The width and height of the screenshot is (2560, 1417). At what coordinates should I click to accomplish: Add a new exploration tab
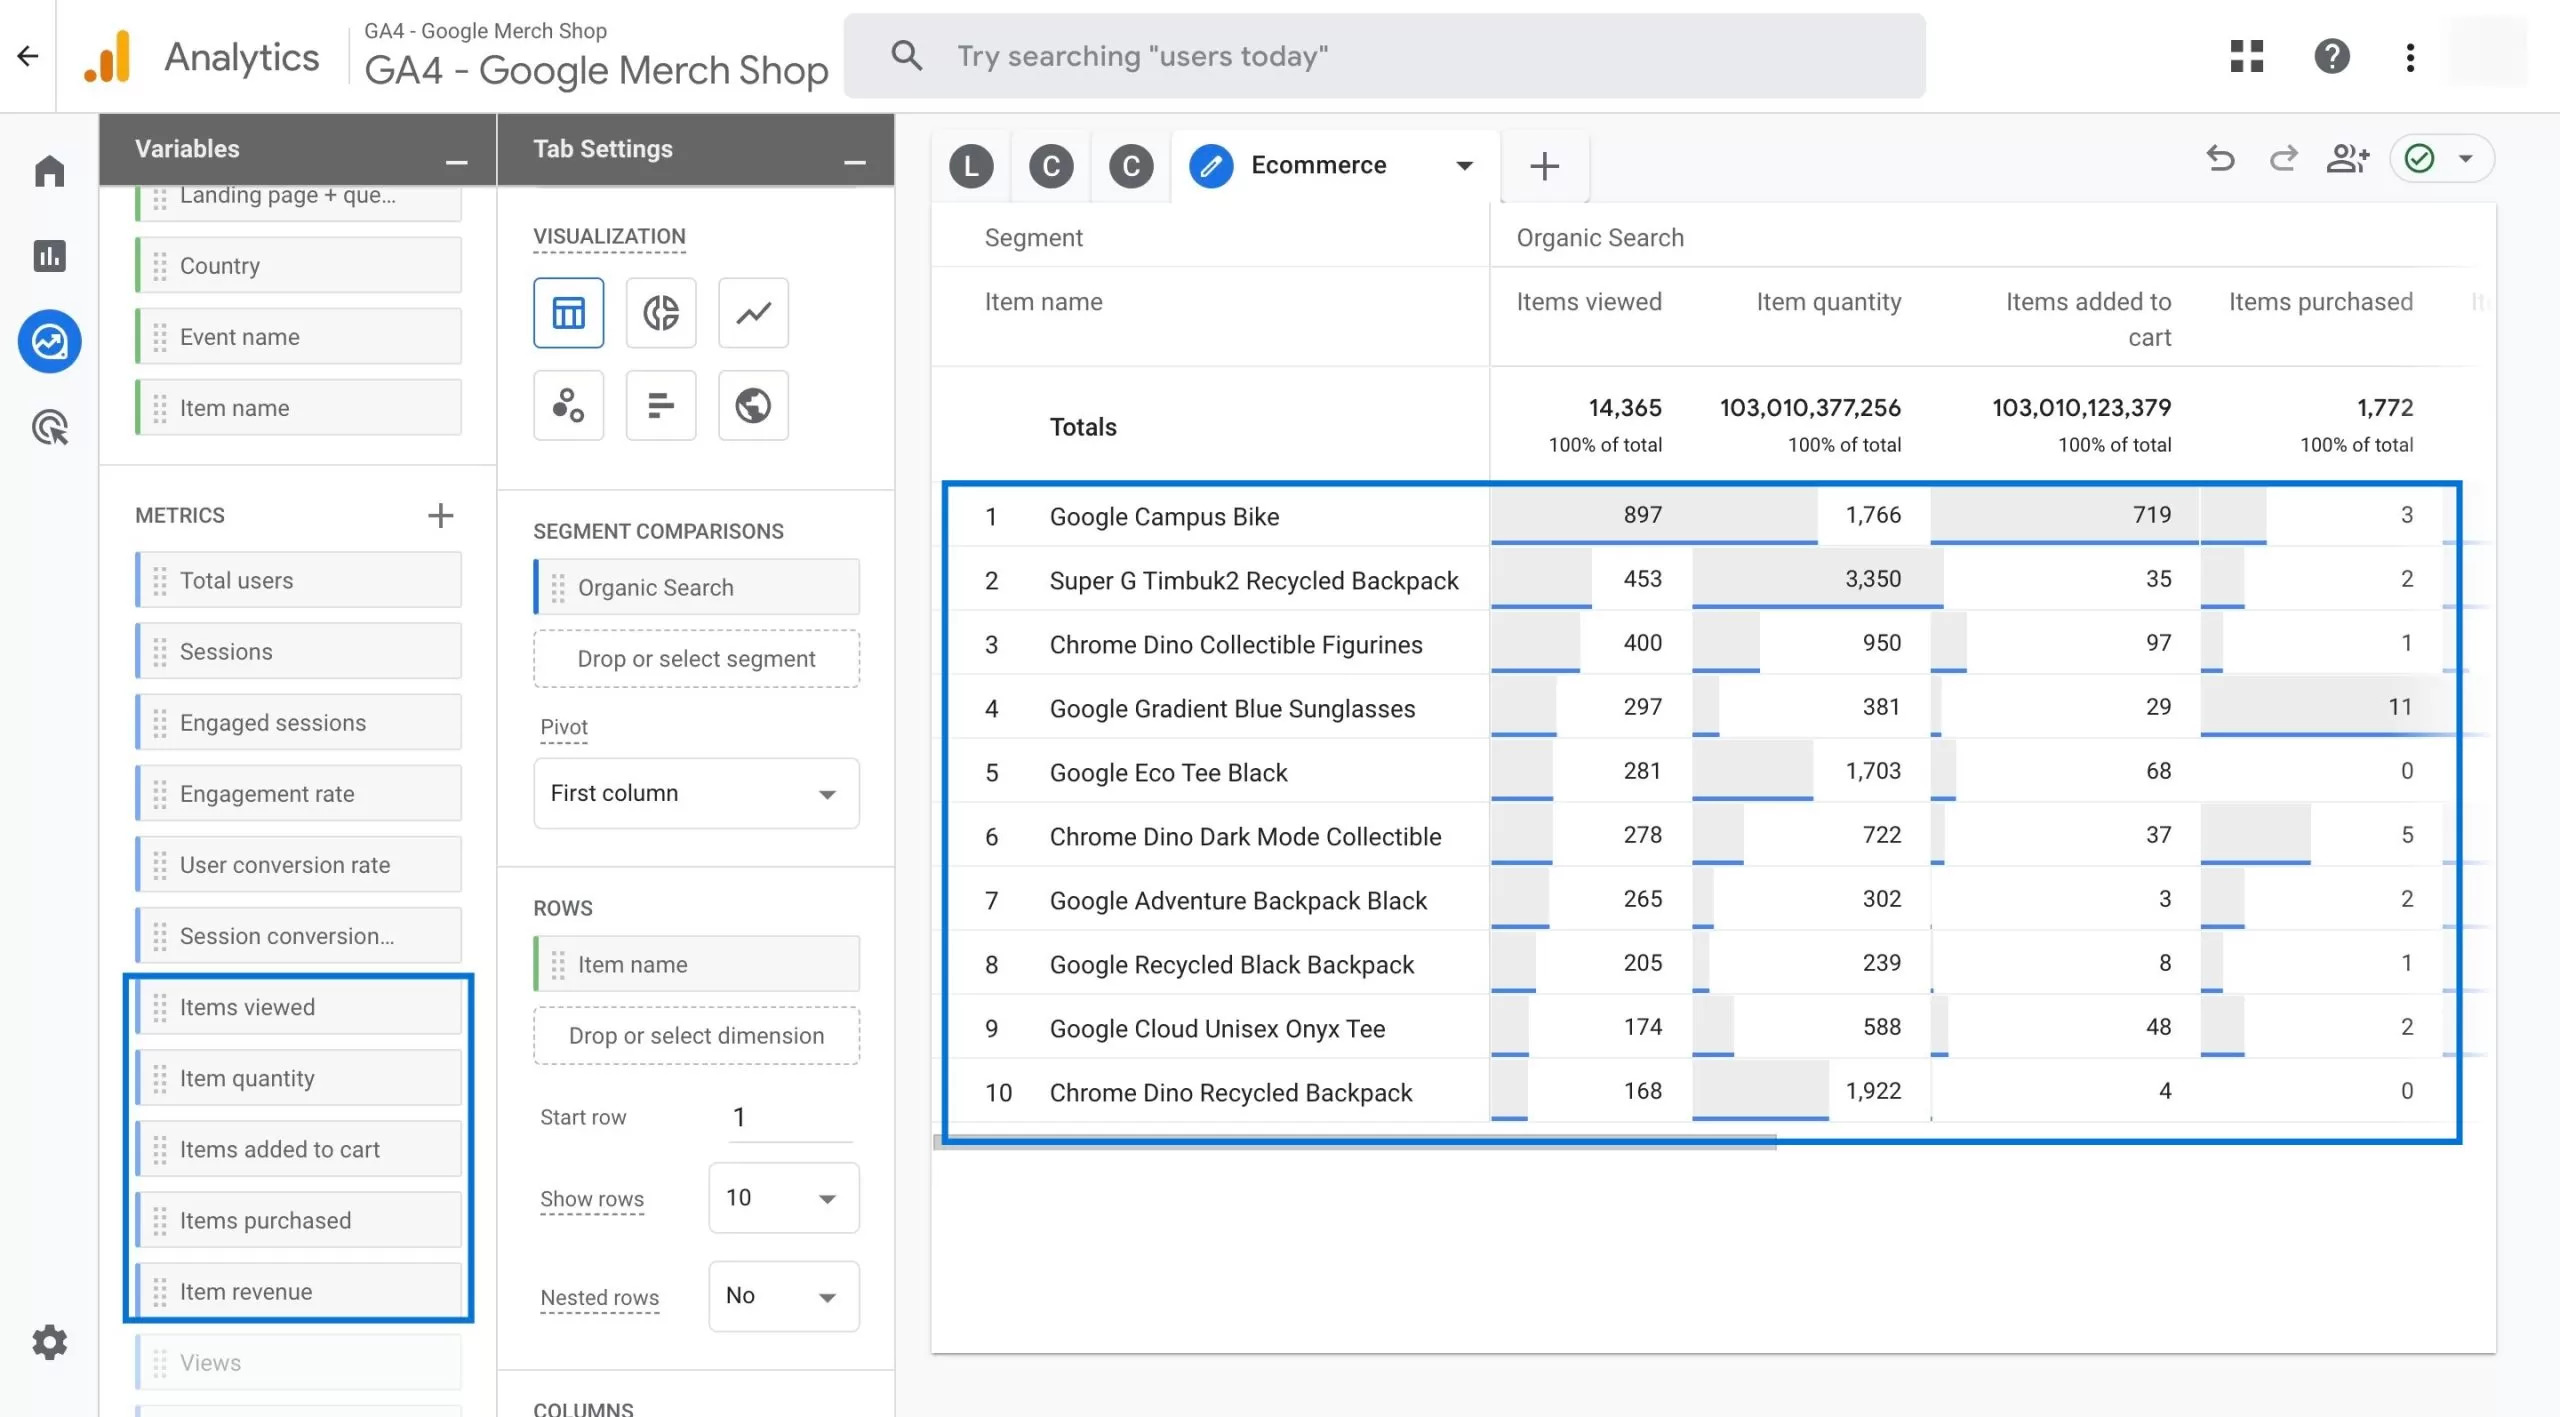(1544, 166)
